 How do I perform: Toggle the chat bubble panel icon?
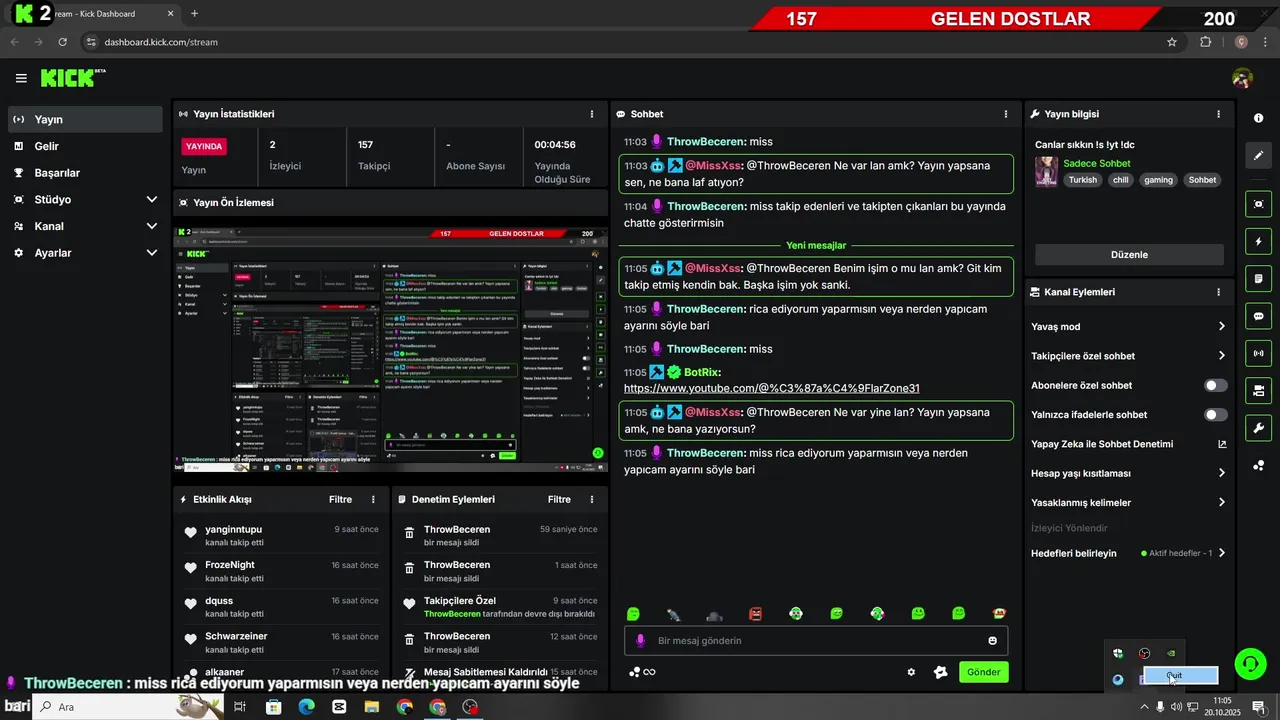click(1258, 316)
